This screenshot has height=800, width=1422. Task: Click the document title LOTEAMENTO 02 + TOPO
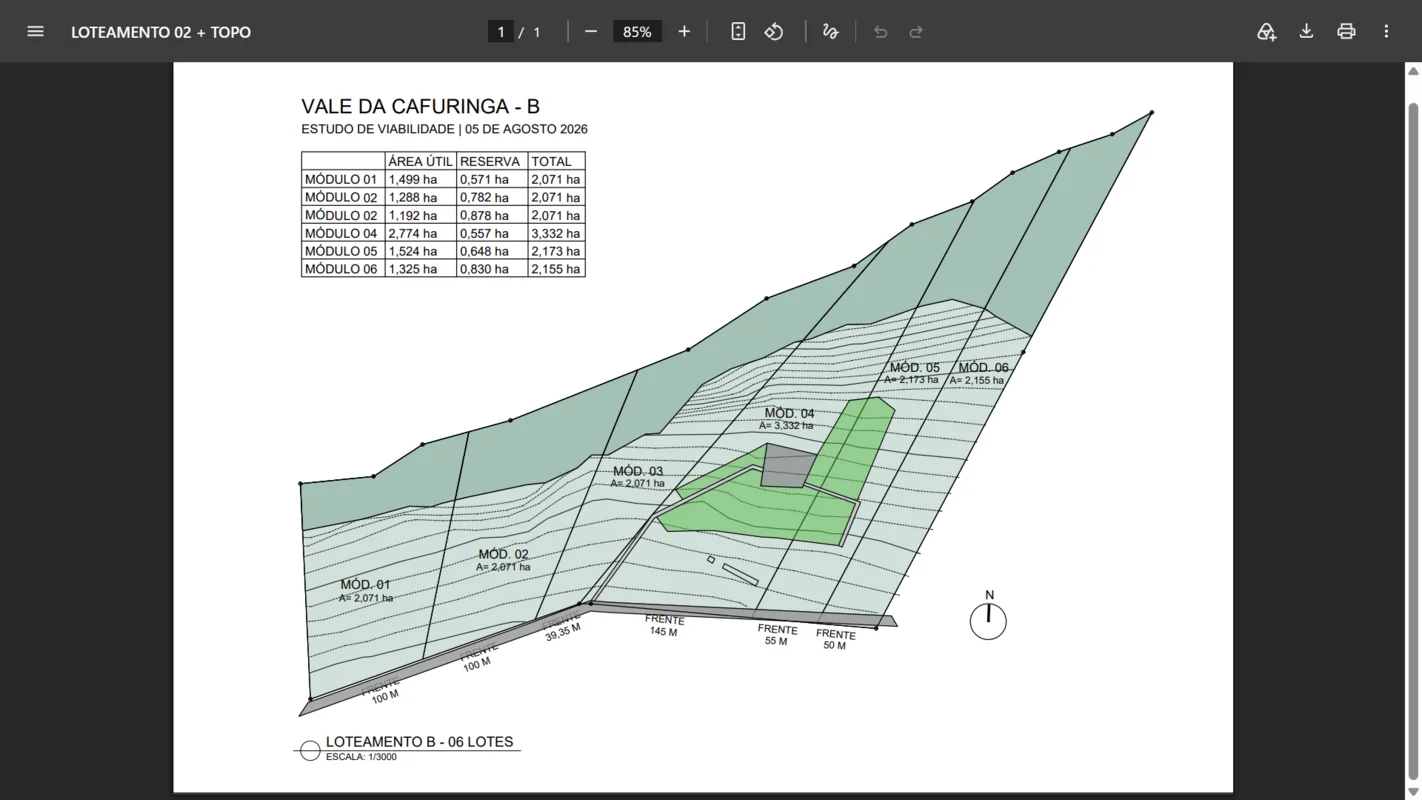[161, 32]
